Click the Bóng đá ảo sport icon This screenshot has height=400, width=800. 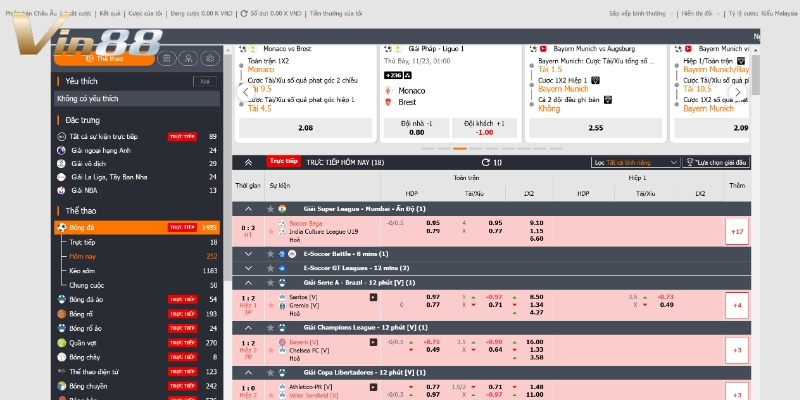(62, 299)
